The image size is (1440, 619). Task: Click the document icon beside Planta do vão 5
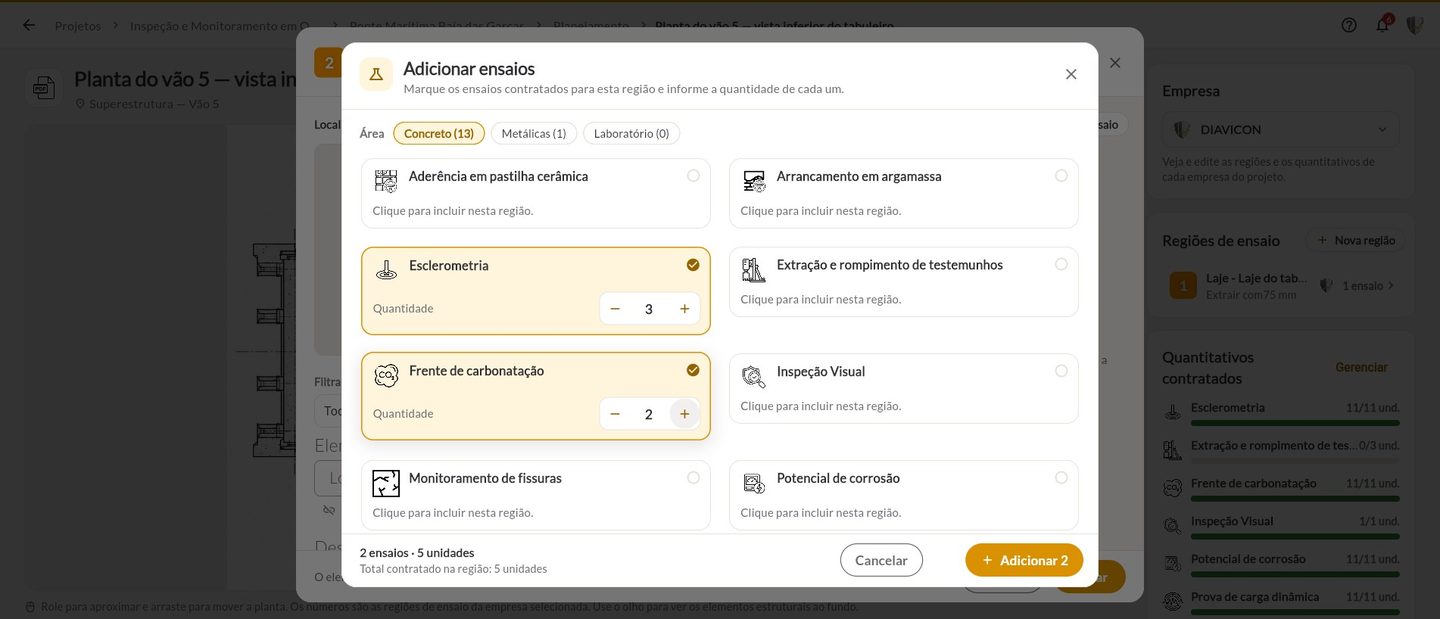[x=44, y=88]
